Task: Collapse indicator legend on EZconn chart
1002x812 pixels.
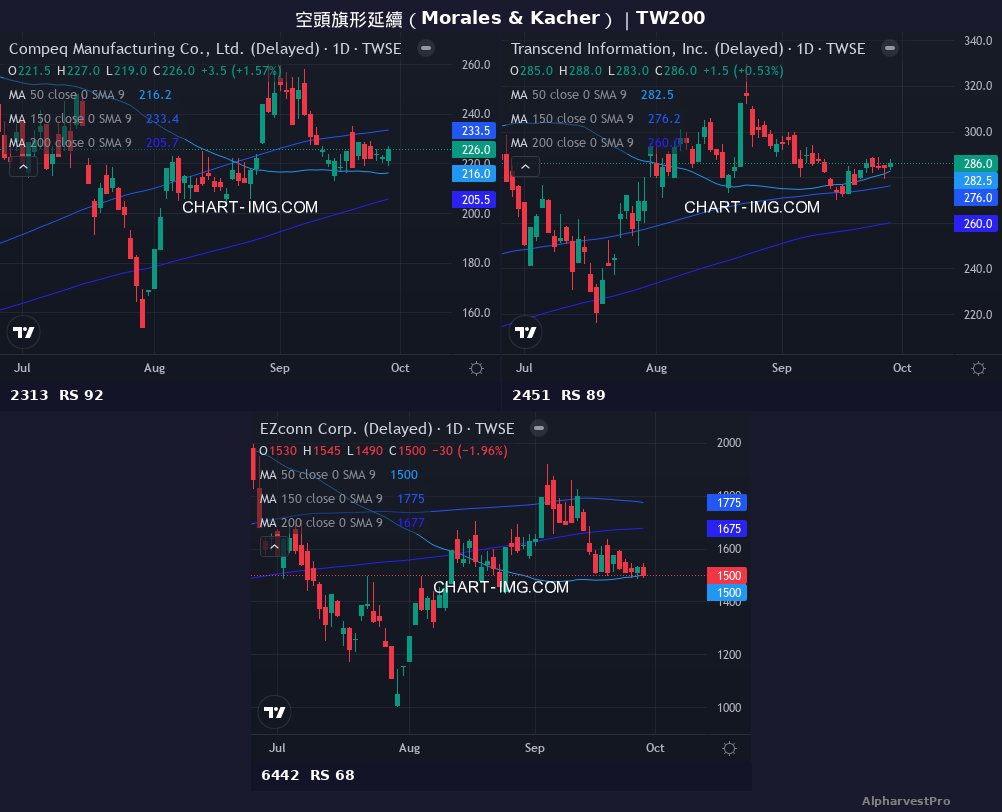Action: pos(274,547)
